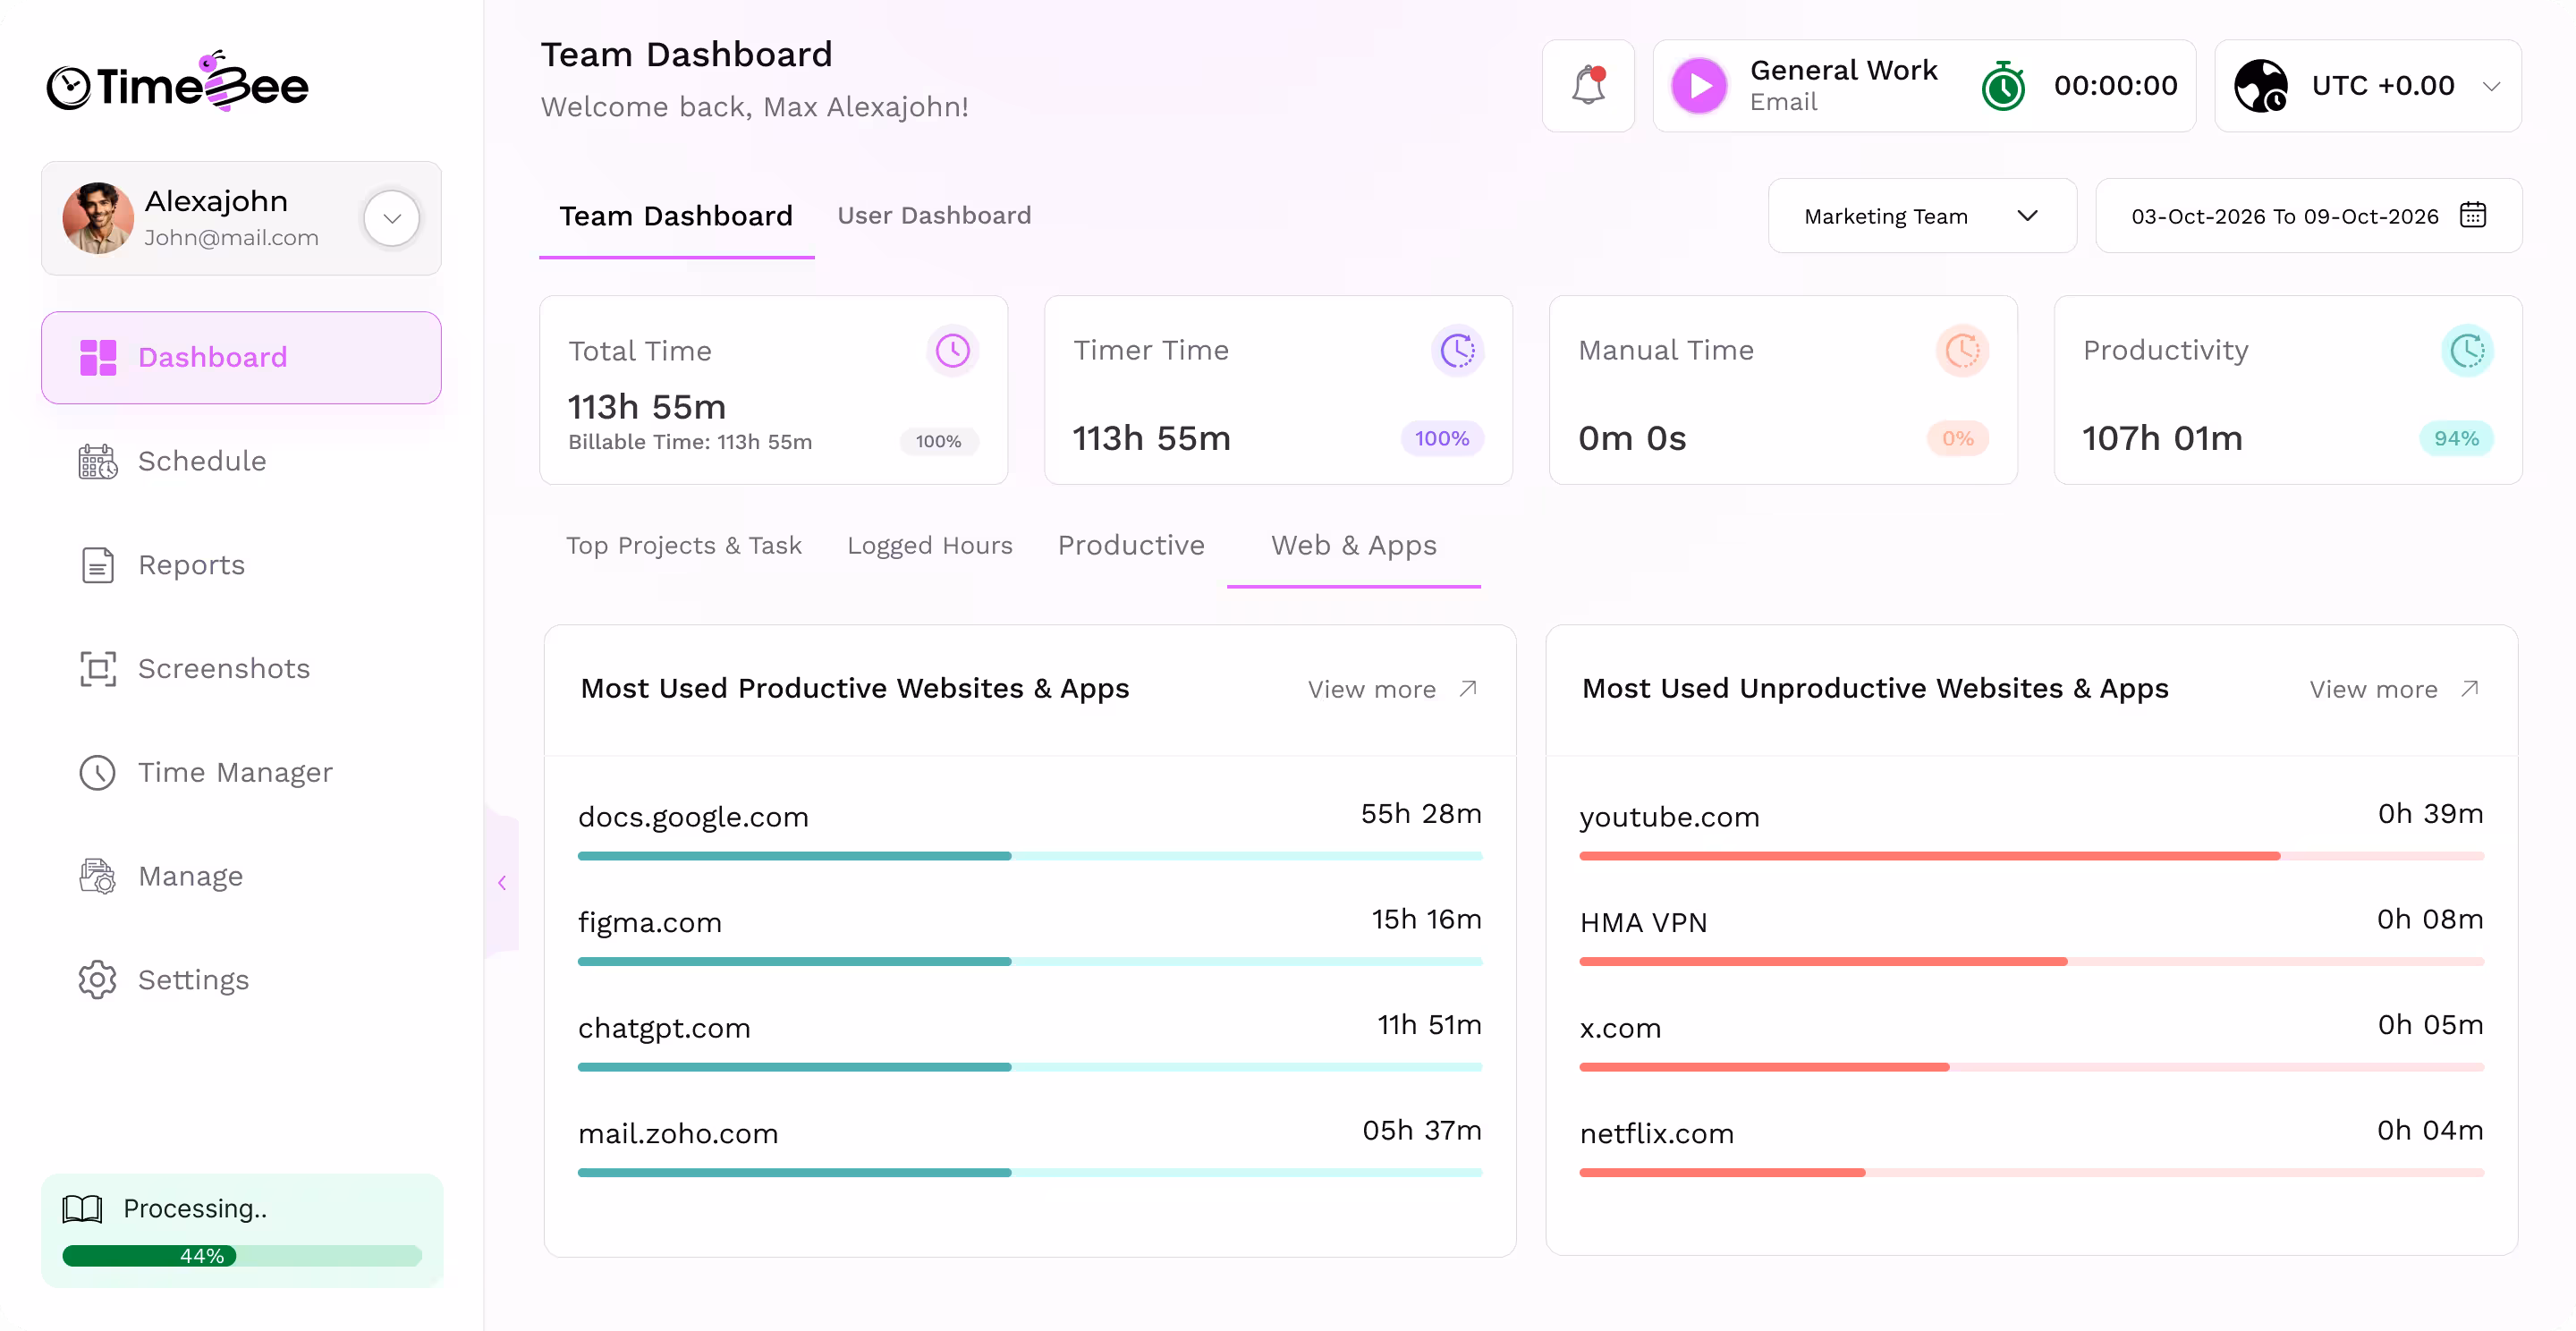The image size is (2576, 1331).
Task: Open the date range 03-Oct-2026 To 09-Oct-2026
Action: click(2308, 216)
